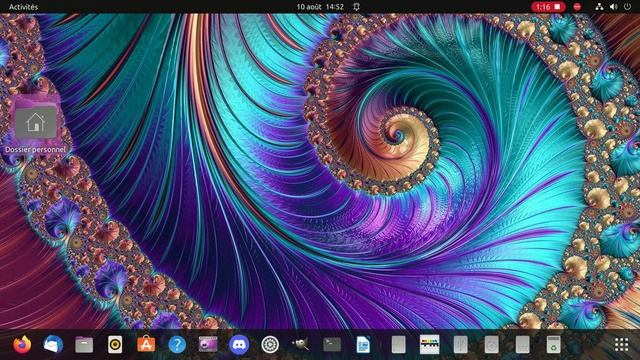Launch Firefox from the dock

(22, 344)
